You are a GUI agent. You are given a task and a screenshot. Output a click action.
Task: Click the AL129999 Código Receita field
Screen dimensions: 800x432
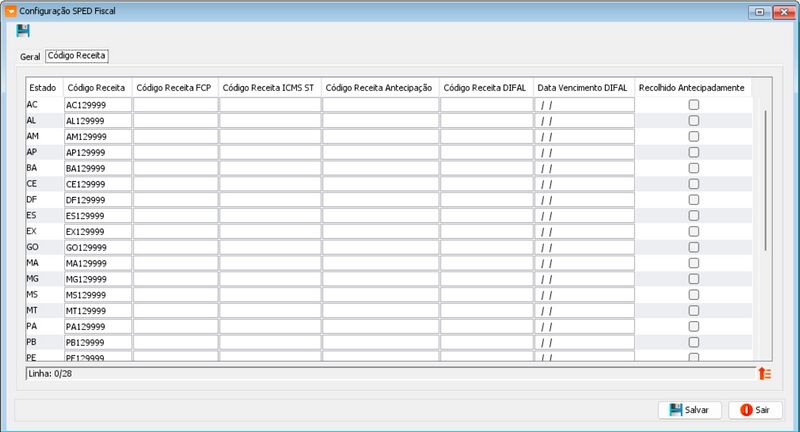[x=97, y=121]
